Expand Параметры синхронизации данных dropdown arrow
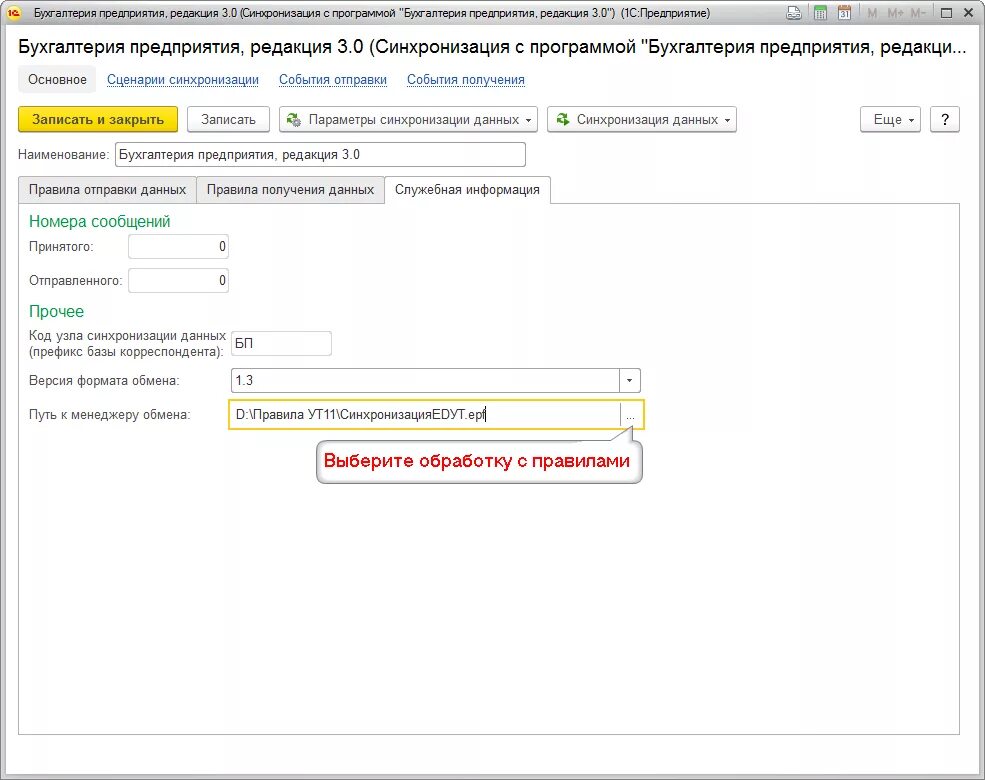The width and height of the screenshot is (985, 780). click(x=528, y=120)
